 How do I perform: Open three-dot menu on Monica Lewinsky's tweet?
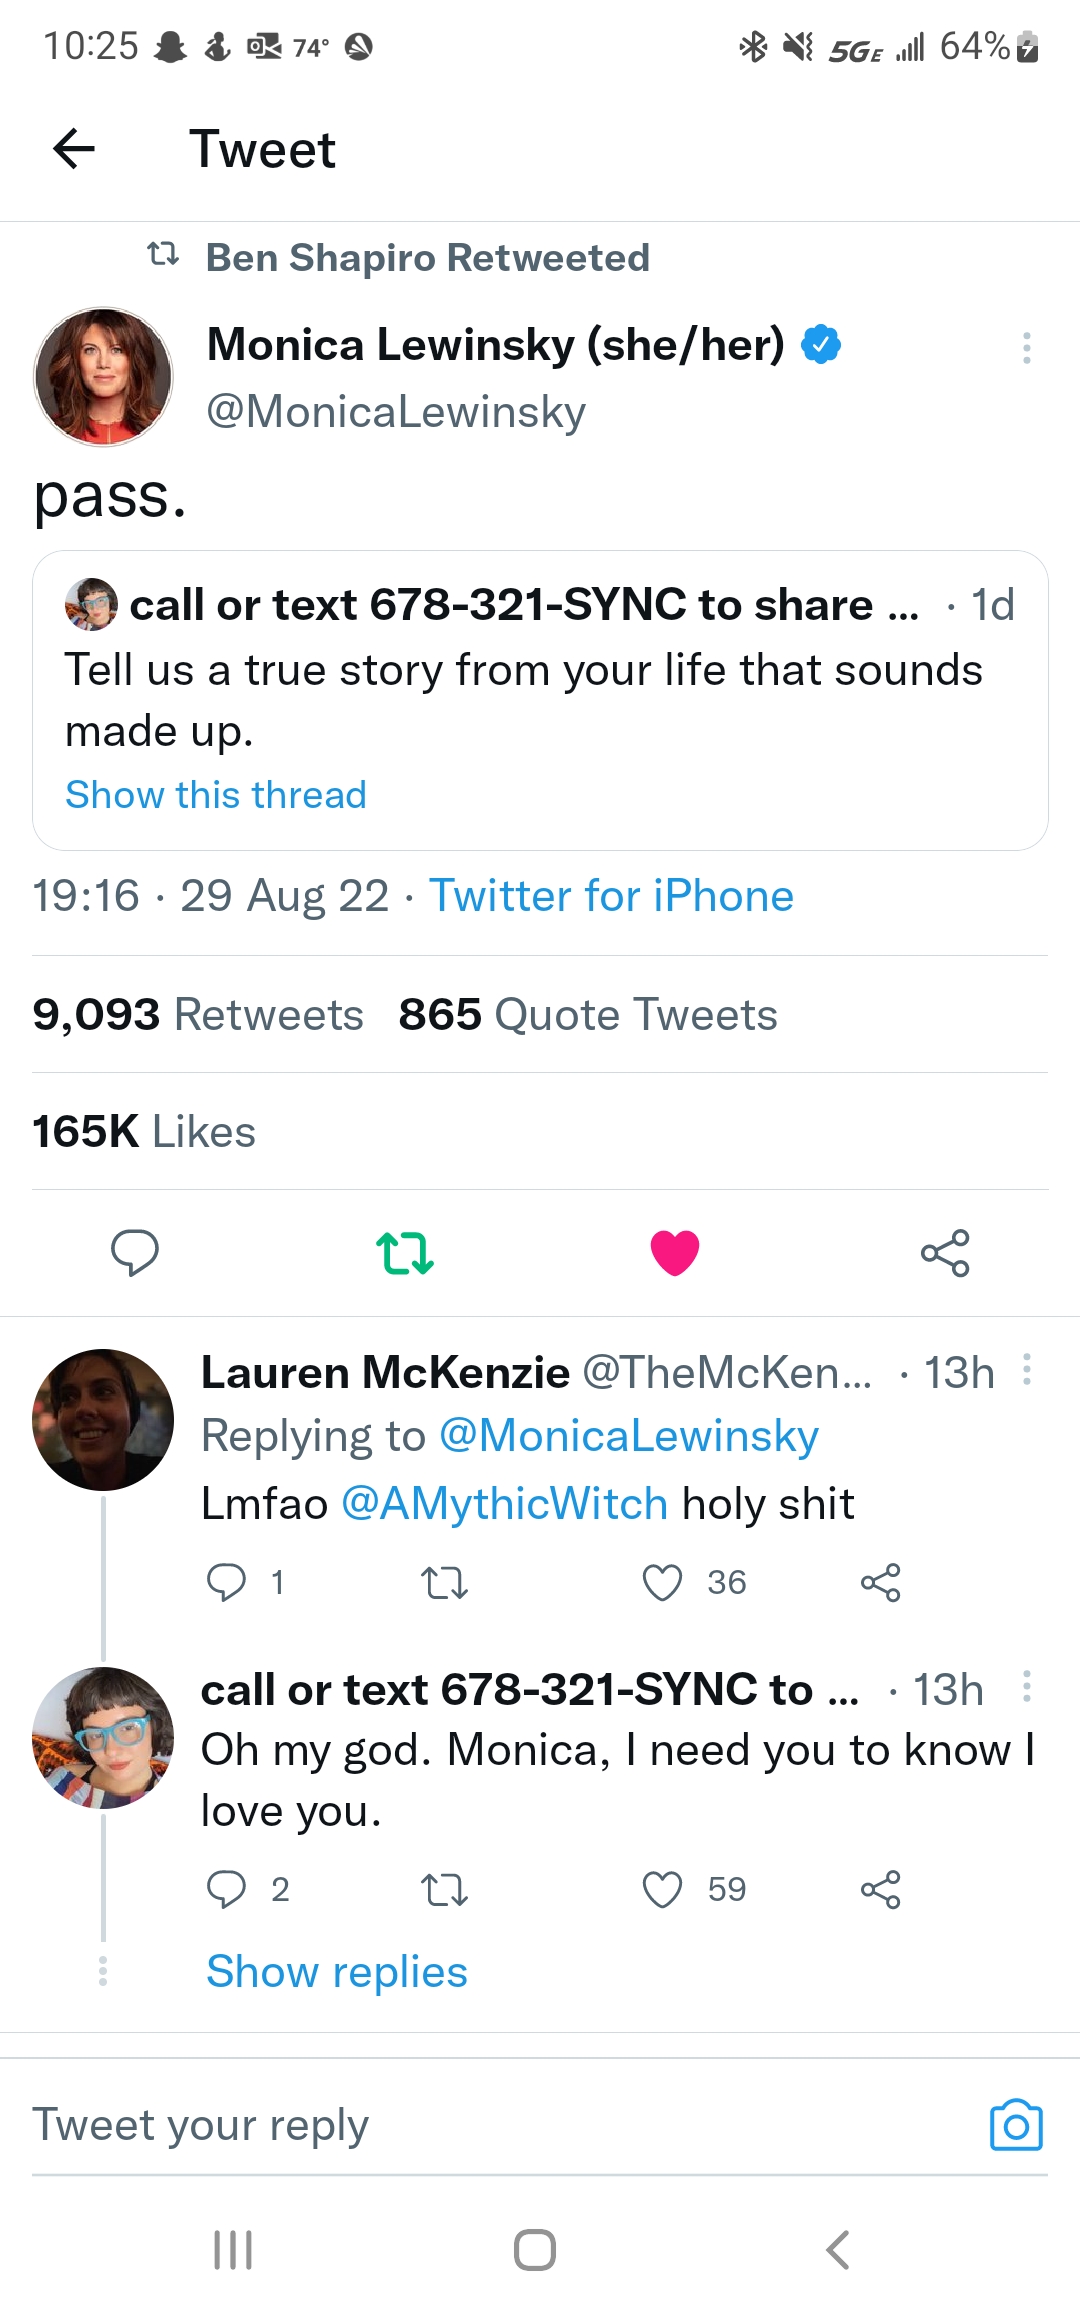click(x=1026, y=347)
